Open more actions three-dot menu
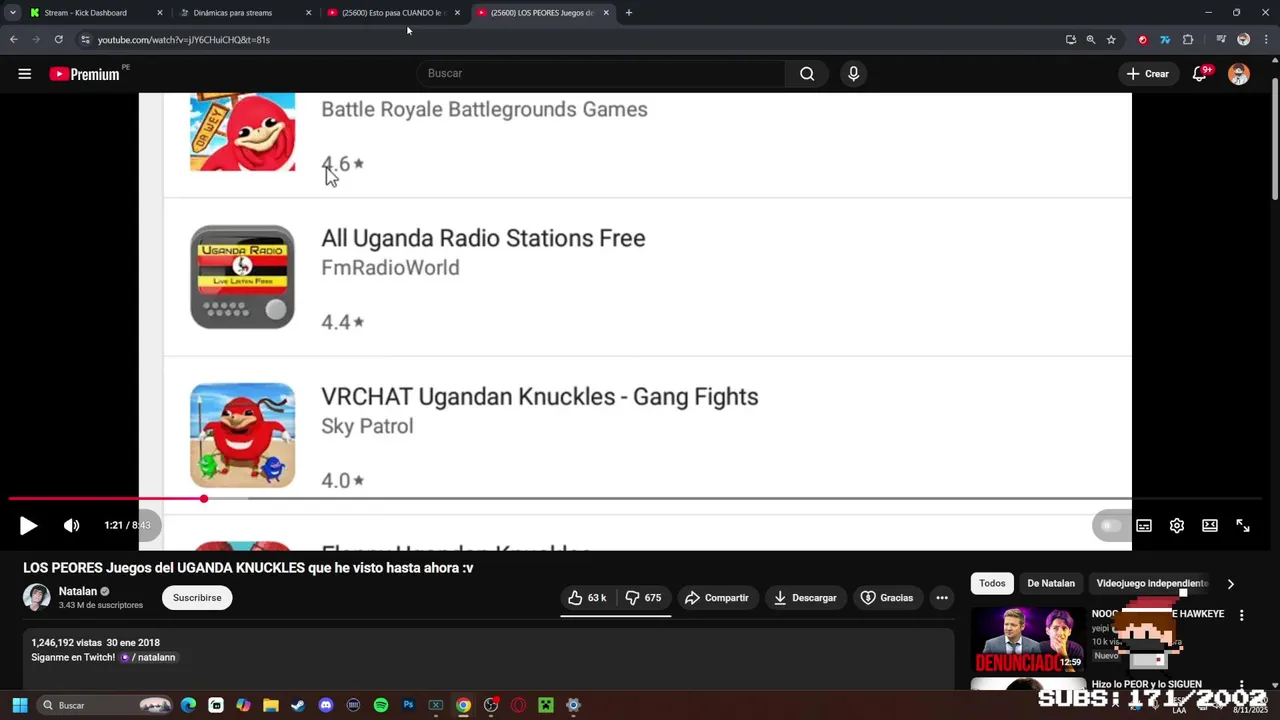Screen dimensions: 1280x720 pyautogui.click(x=942, y=598)
